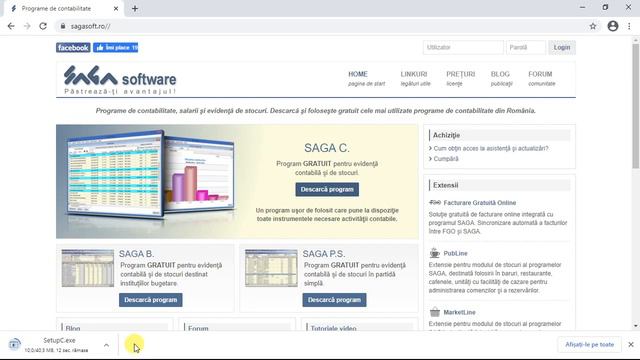640x360 pixels.
Task: Click the address bar showing sagasoft.ro
Action: point(322,26)
